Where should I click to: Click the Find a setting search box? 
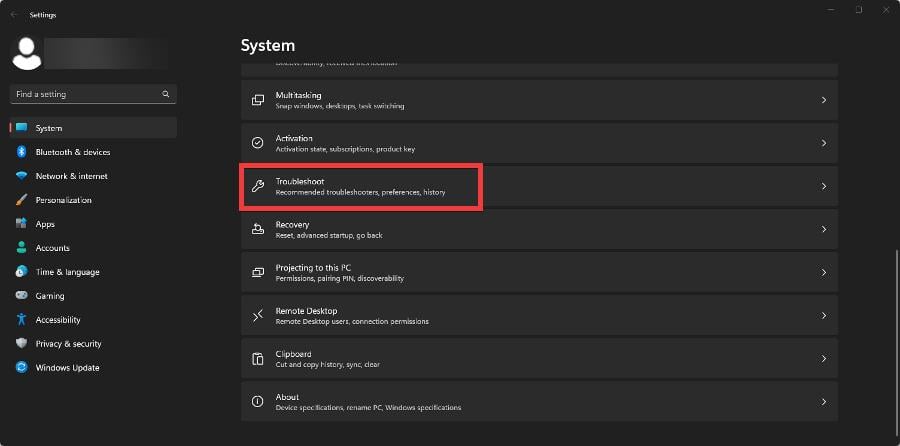click(x=85, y=94)
